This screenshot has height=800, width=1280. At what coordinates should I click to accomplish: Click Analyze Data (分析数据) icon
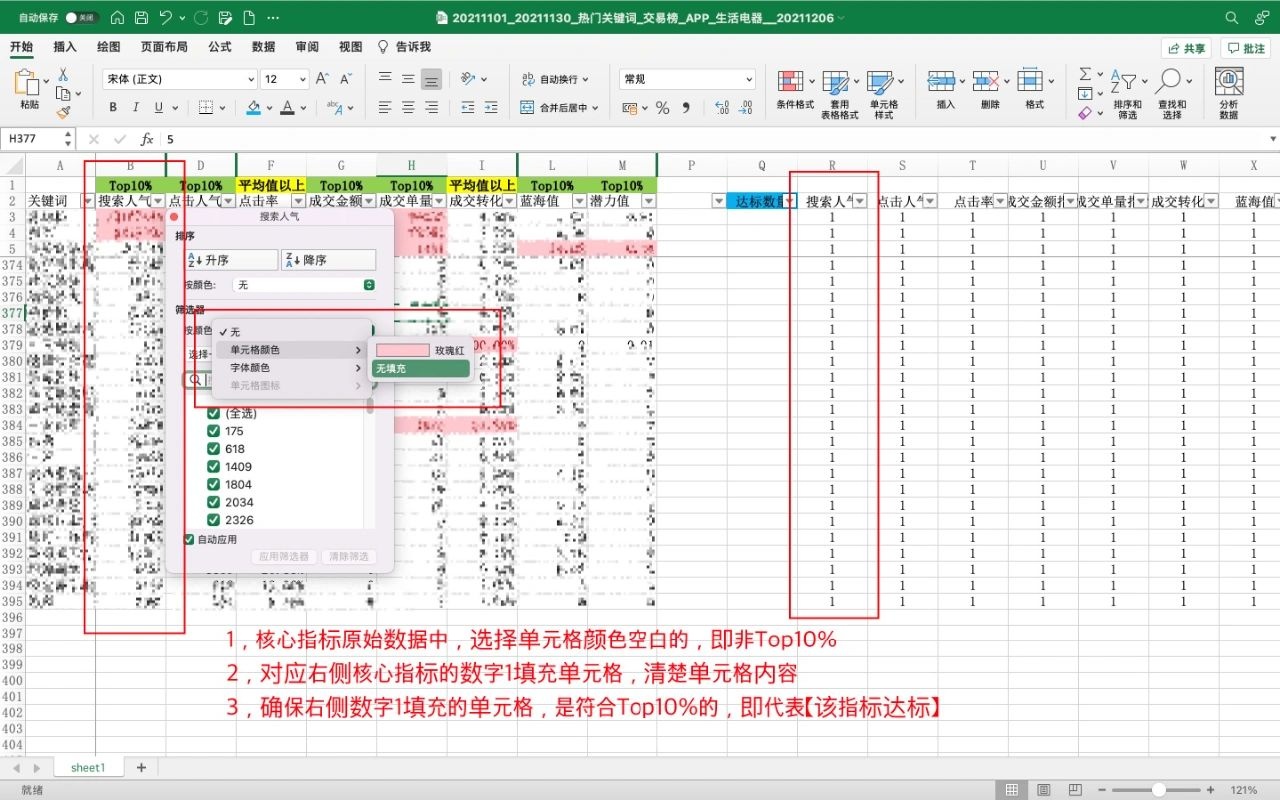(x=1229, y=94)
